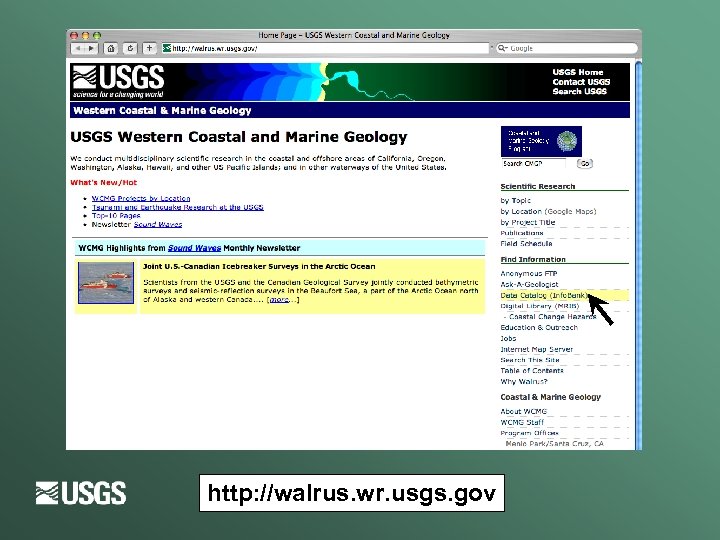Open by Location (Google Maps) link
This screenshot has height=540, width=720.
click(x=548, y=212)
